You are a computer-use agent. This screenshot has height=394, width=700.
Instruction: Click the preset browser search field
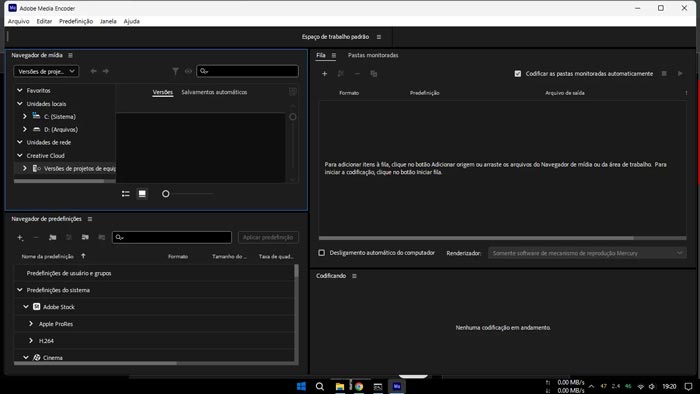[172, 237]
